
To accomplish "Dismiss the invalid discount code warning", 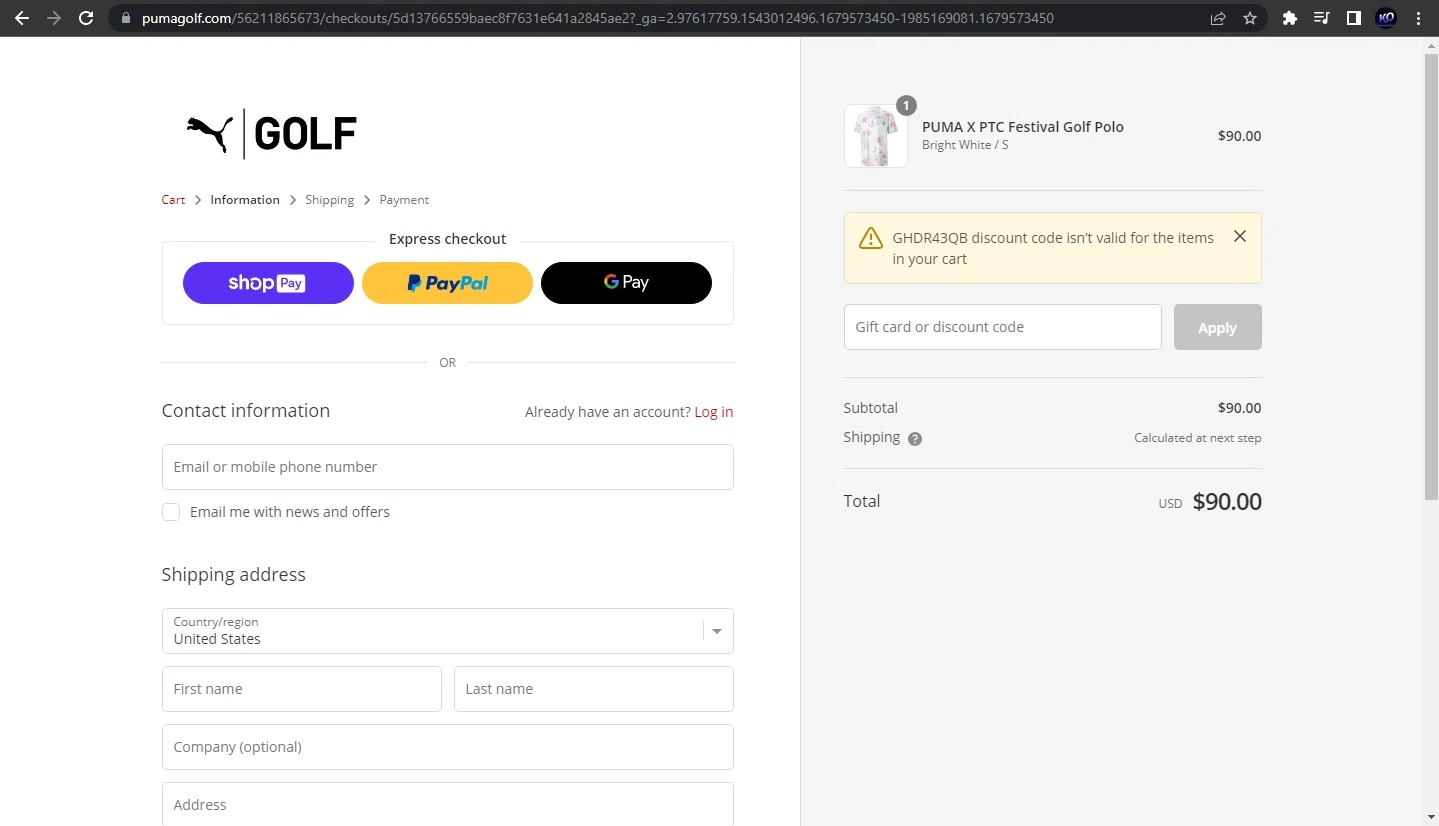I will point(1239,237).
